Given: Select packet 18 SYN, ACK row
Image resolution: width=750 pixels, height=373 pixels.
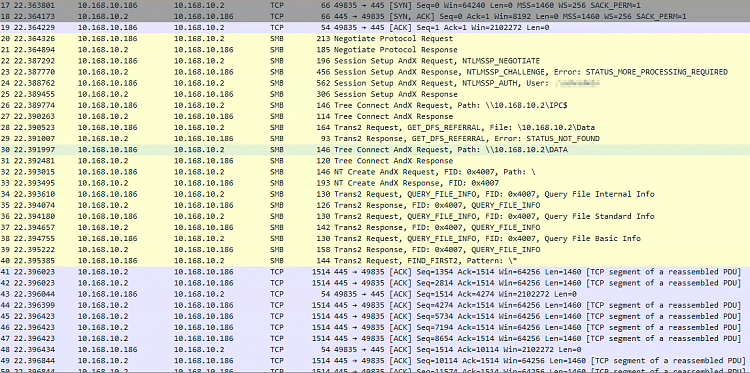Looking at the screenshot, I should coord(375,17).
